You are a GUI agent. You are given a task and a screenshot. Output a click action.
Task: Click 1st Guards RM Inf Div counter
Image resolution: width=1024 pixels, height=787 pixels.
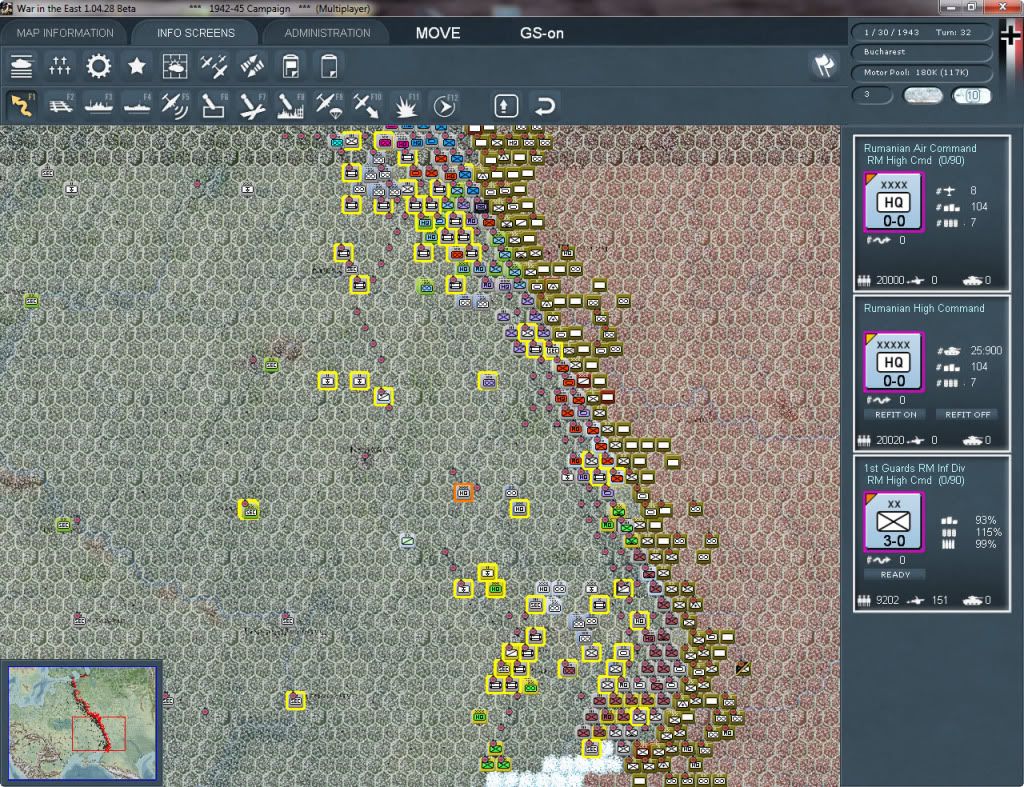(893, 522)
